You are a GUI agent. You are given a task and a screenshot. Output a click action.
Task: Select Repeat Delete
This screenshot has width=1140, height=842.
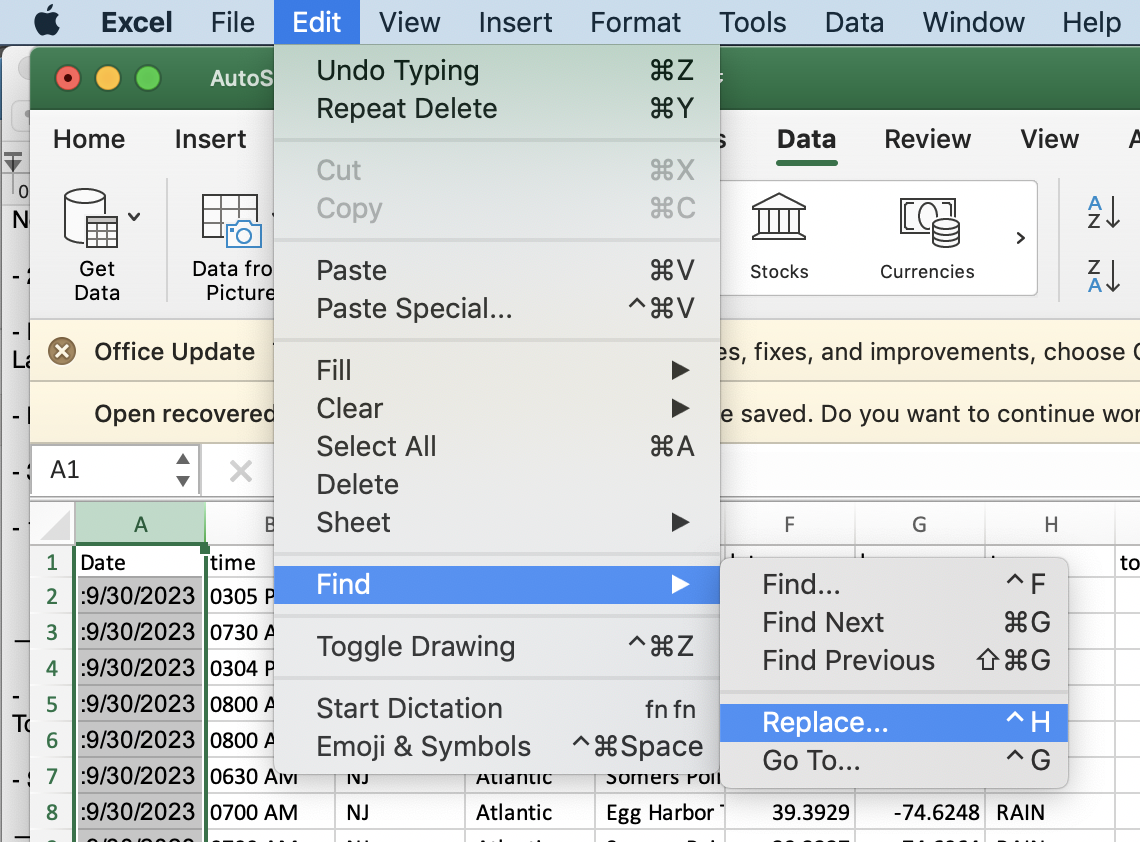[497, 108]
